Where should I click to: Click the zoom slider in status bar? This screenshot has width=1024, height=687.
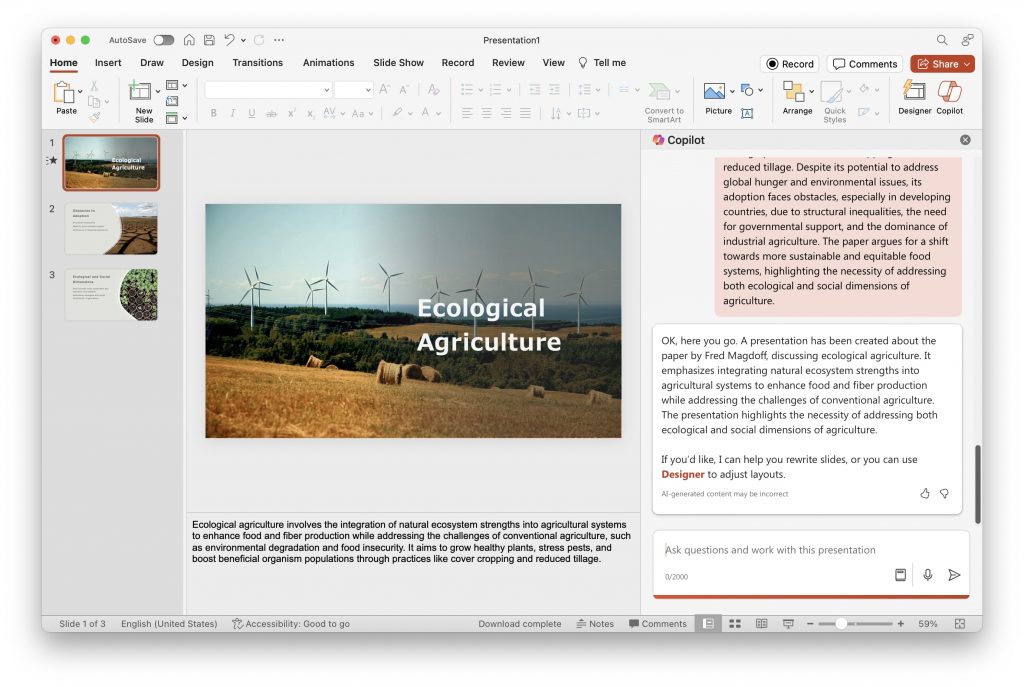click(x=841, y=624)
